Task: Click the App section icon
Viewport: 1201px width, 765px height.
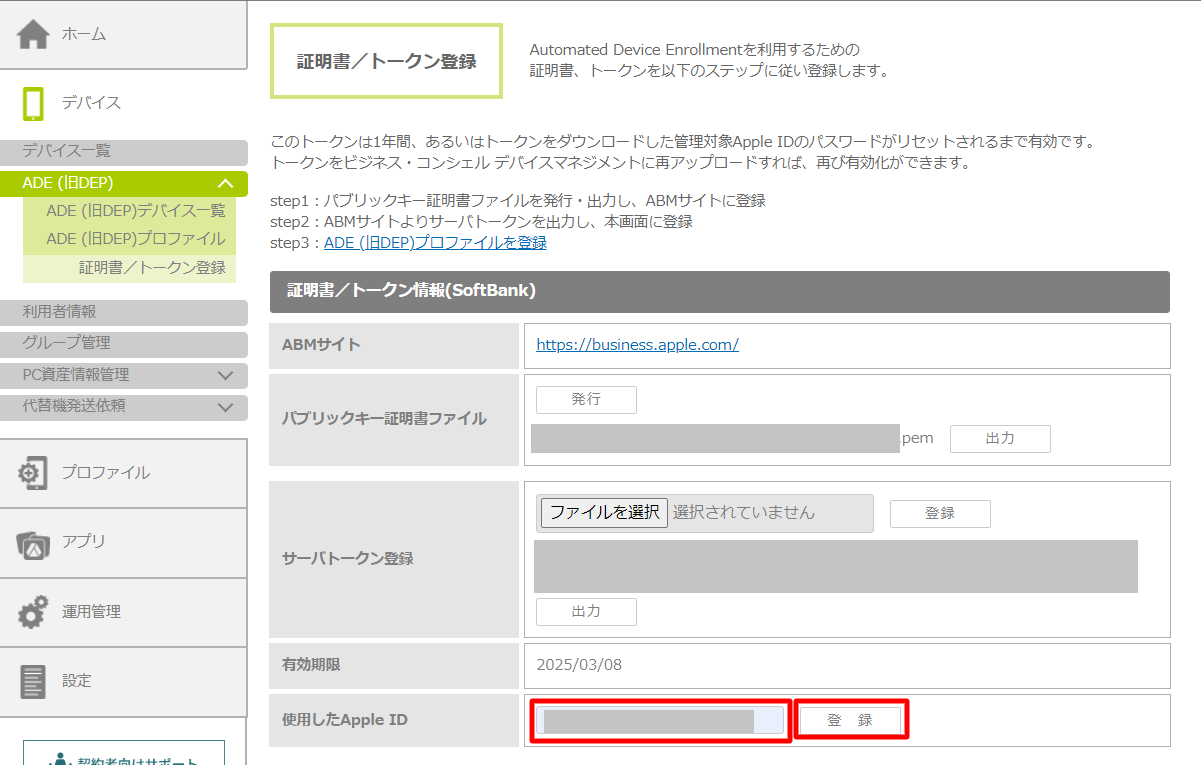Action: tap(33, 542)
